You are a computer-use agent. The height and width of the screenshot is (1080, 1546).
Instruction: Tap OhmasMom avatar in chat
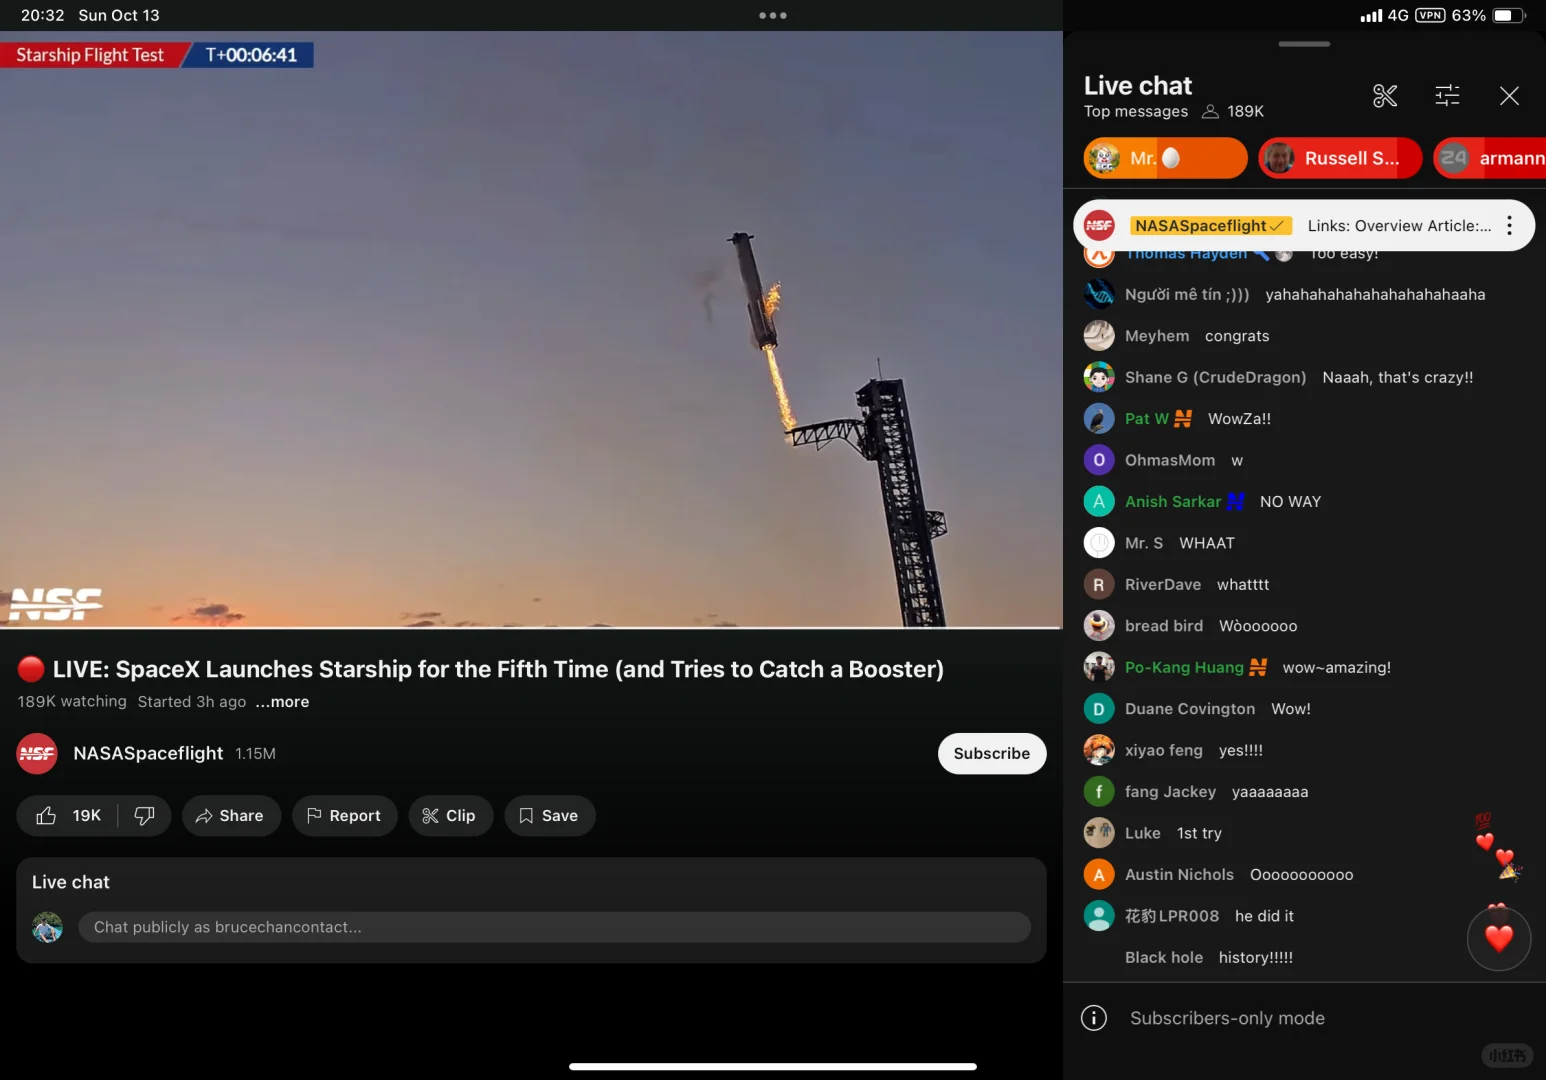[1099, 460]
